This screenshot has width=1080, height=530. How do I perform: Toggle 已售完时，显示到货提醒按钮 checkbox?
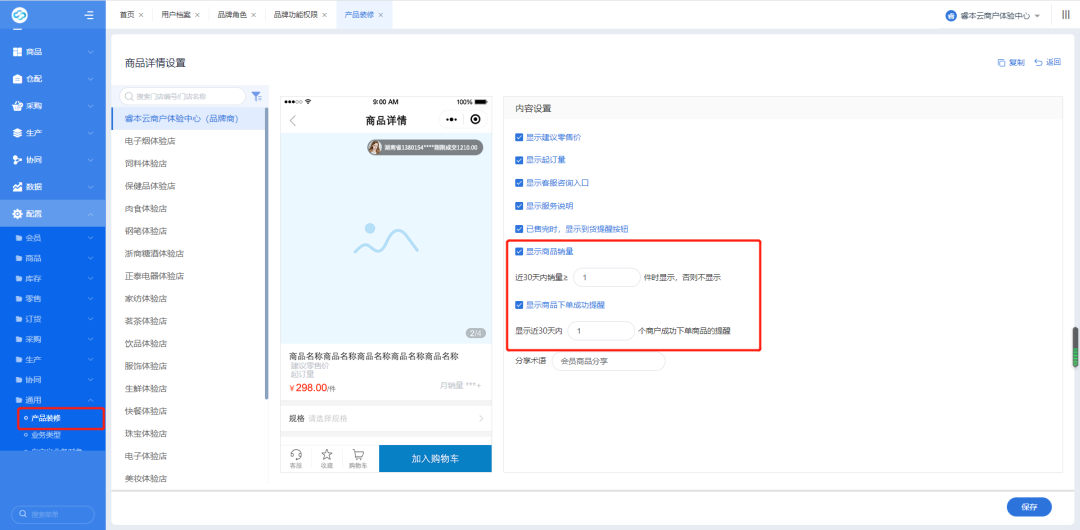519,229
